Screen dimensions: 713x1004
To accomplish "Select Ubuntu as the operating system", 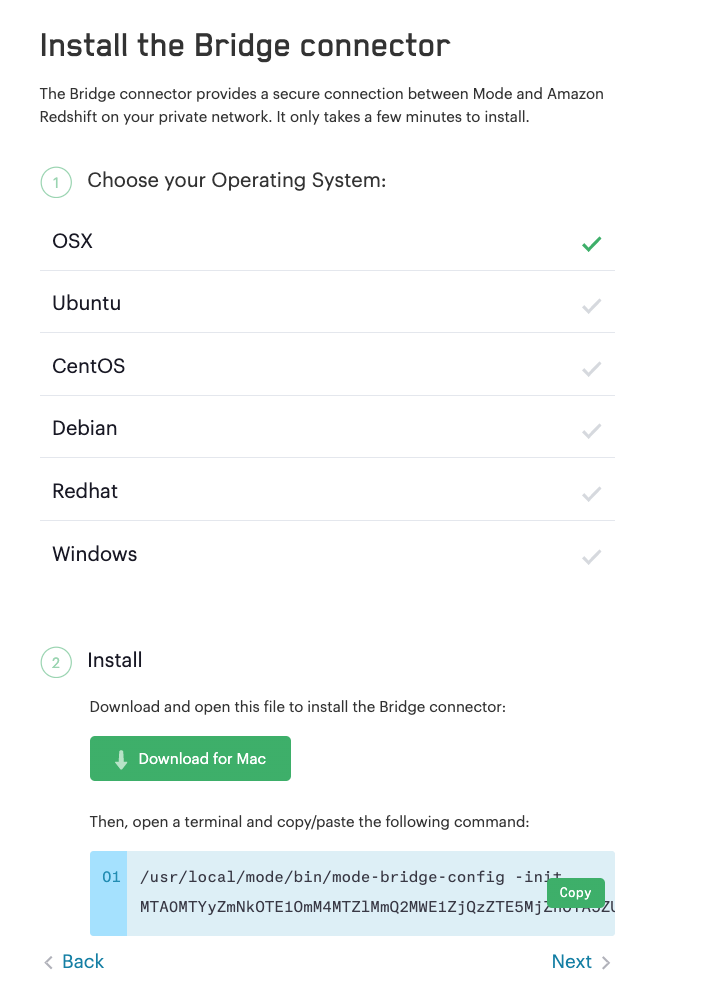I will pos(87,303).
